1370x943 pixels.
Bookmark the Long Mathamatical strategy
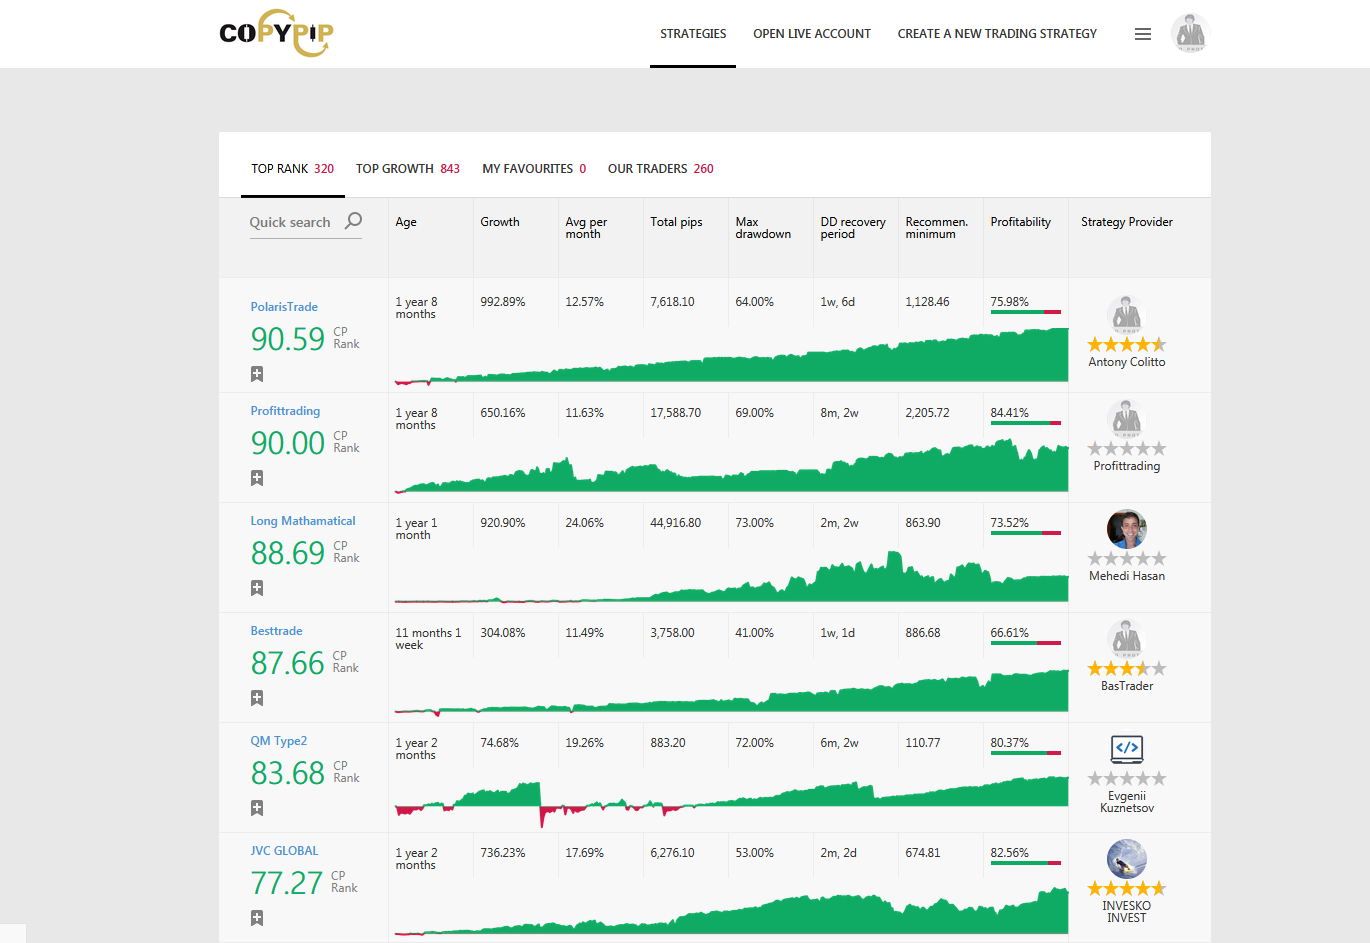pos(257,588)
